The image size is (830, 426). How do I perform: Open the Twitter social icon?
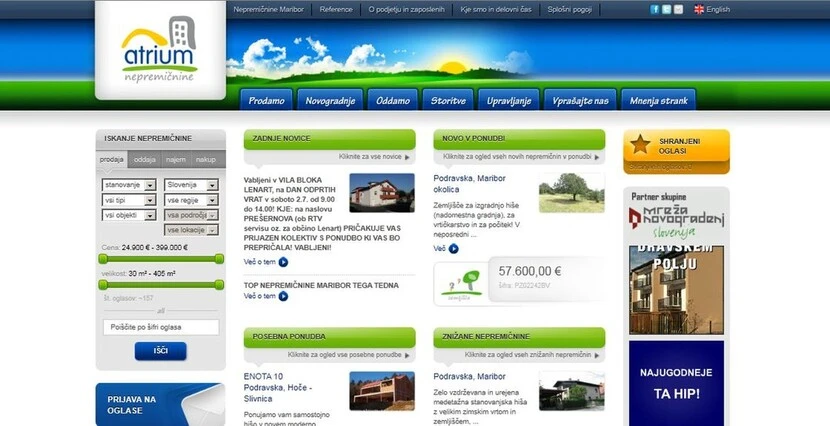point(666,9)
